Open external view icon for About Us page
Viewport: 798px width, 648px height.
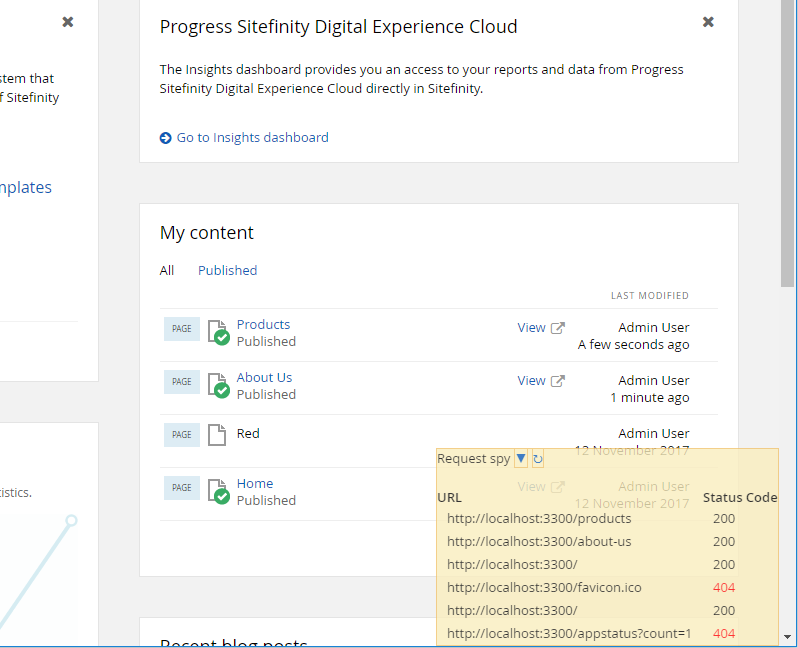(558, 381)
